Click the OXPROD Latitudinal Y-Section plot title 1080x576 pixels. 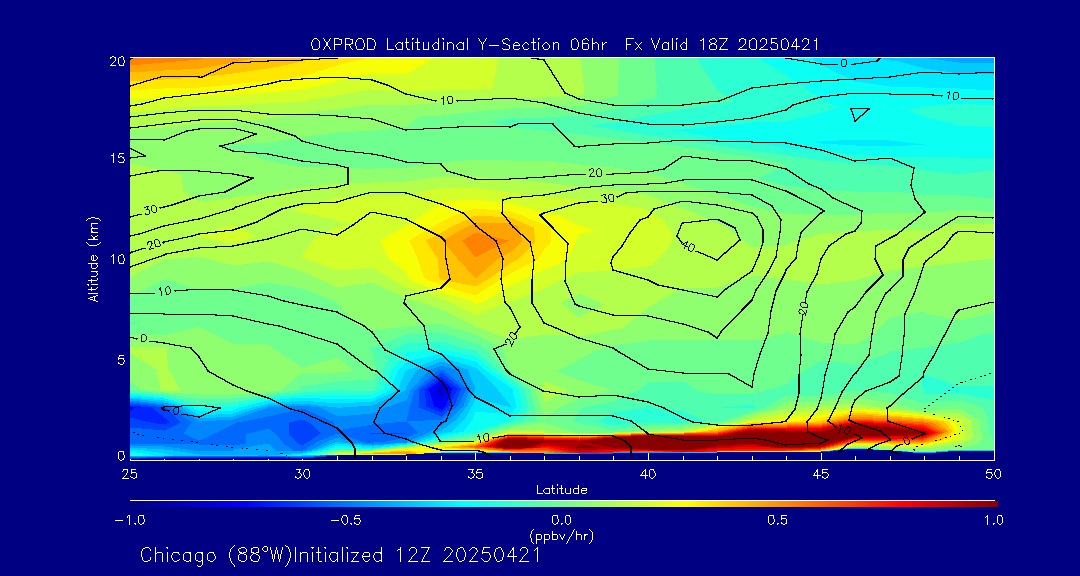[x=564, y=45]
